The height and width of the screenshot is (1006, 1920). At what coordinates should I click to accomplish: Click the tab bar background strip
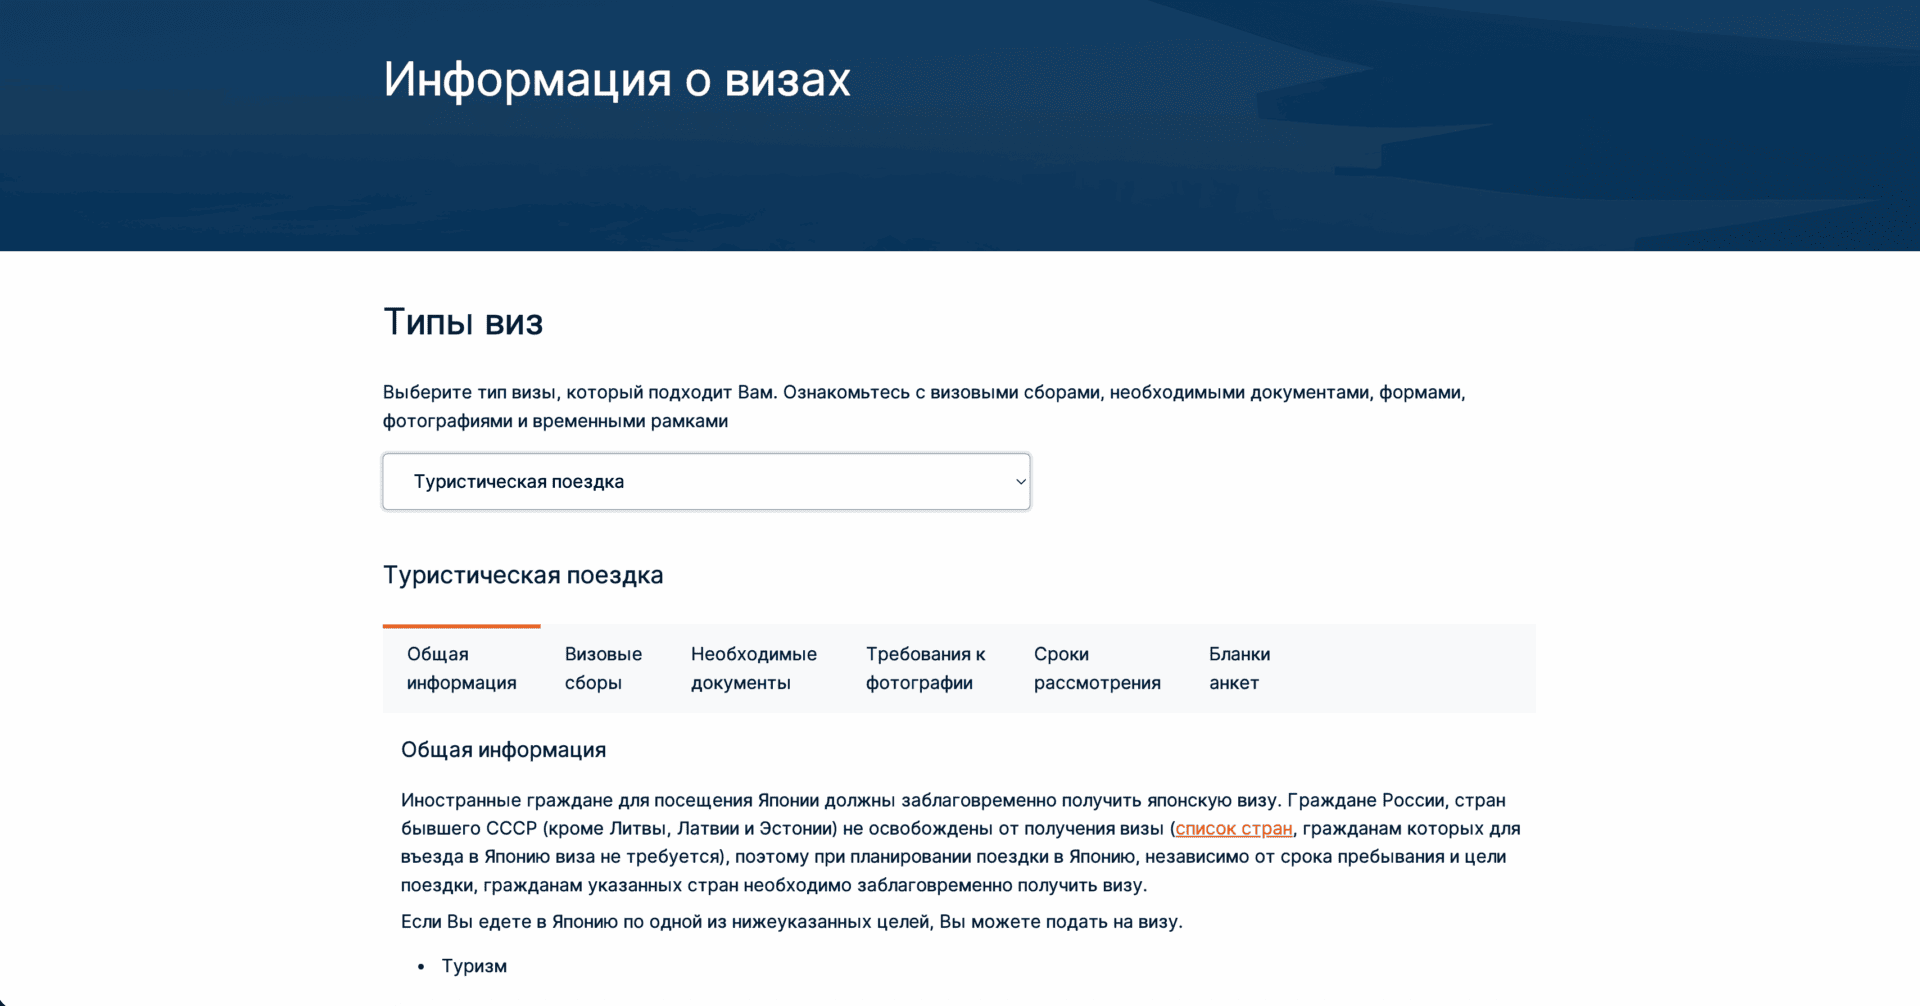tap(1400, 668)
